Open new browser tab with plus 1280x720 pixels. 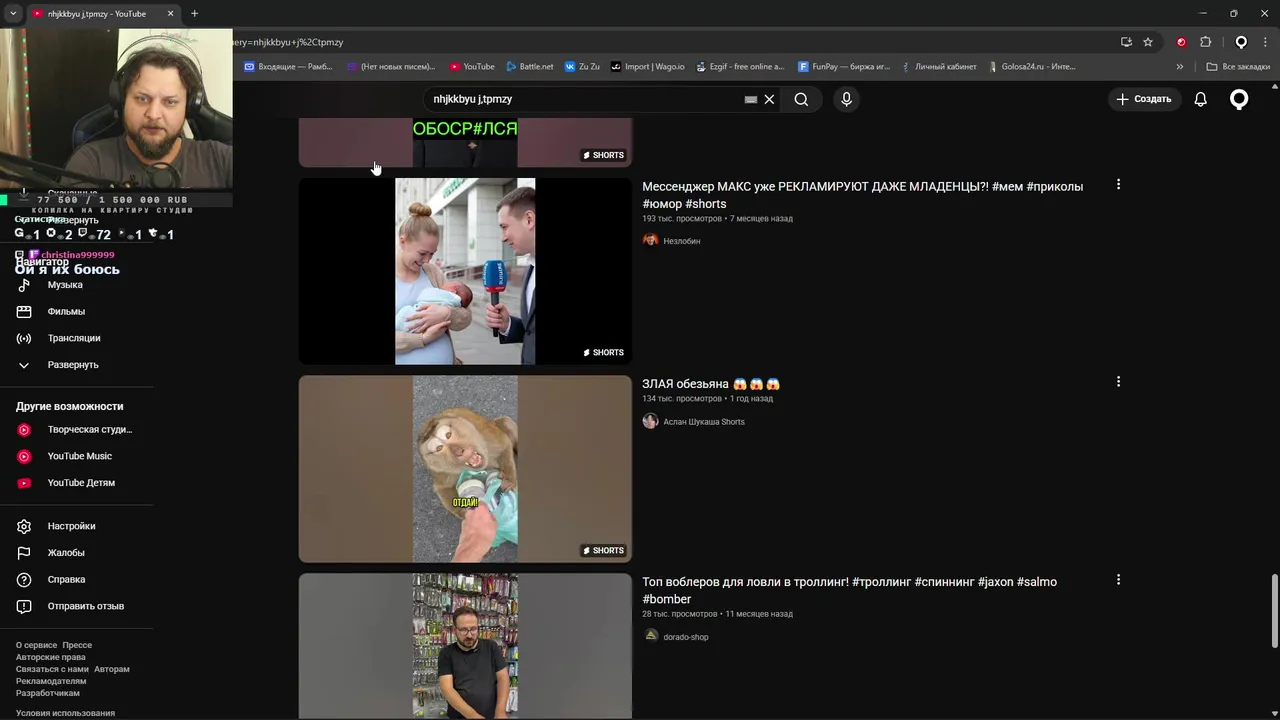coord(194,14)
